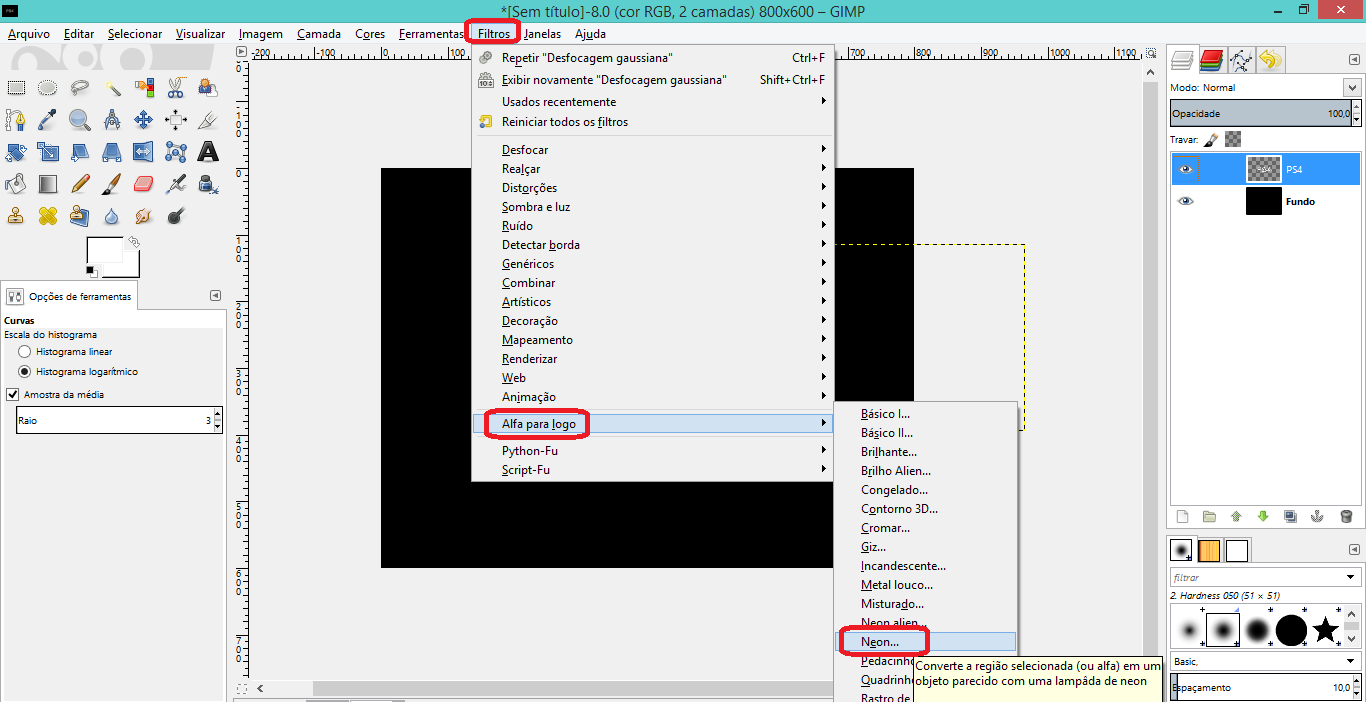
Task: Select the Histograma linear radio button
Action: [x=24, y=352]
